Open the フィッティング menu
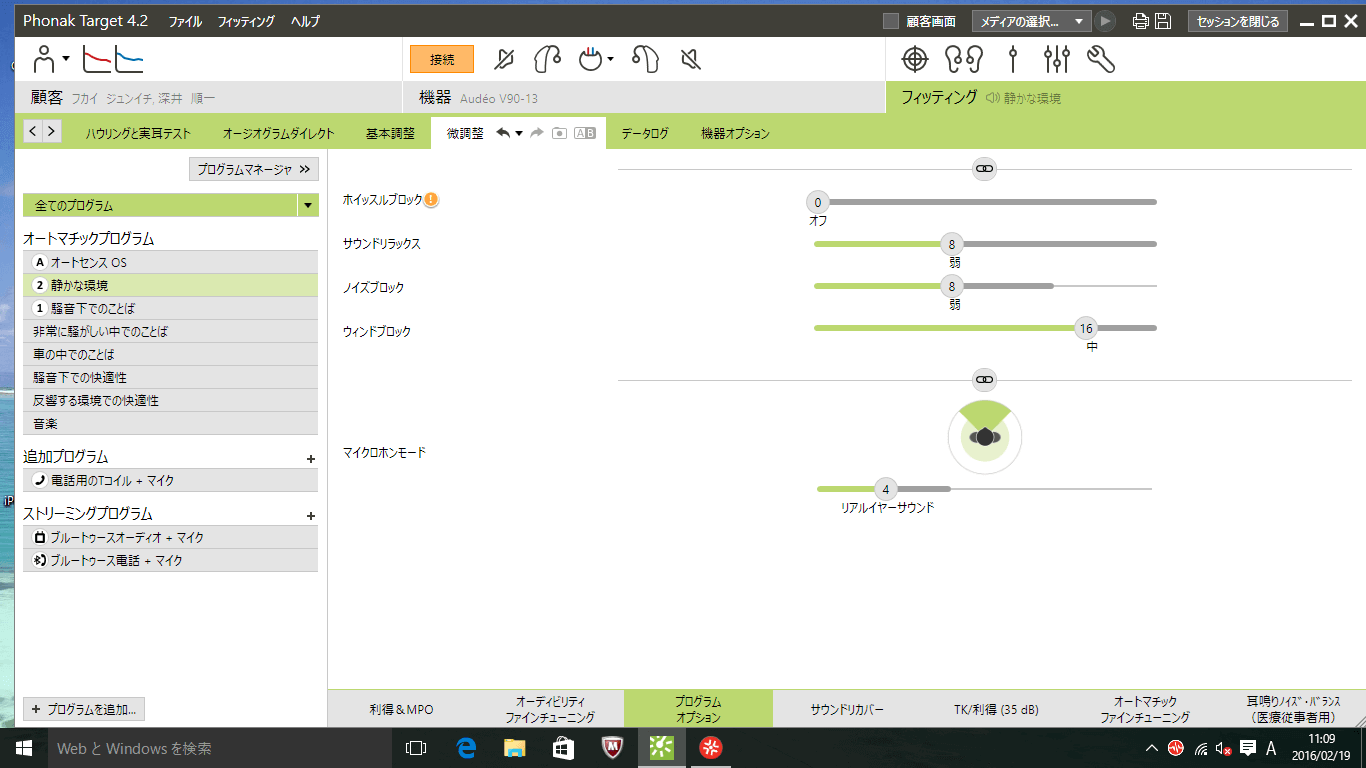The image size is (1366, 768). point(246,21)
